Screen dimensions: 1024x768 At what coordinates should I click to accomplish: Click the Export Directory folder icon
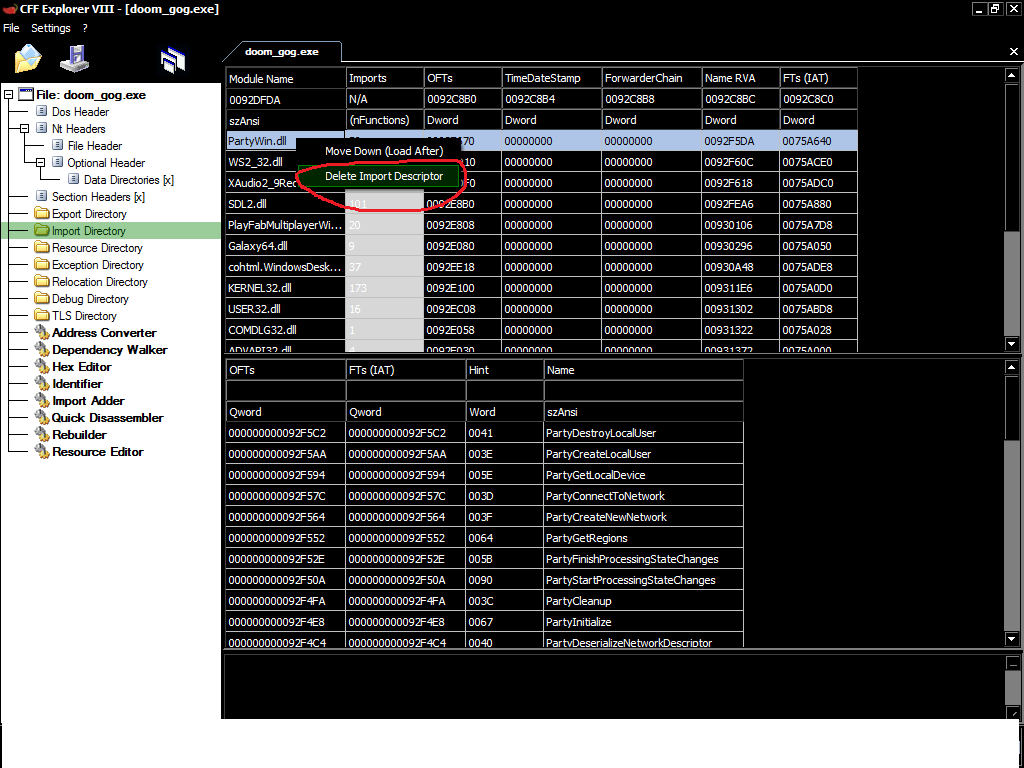point(42,214)
